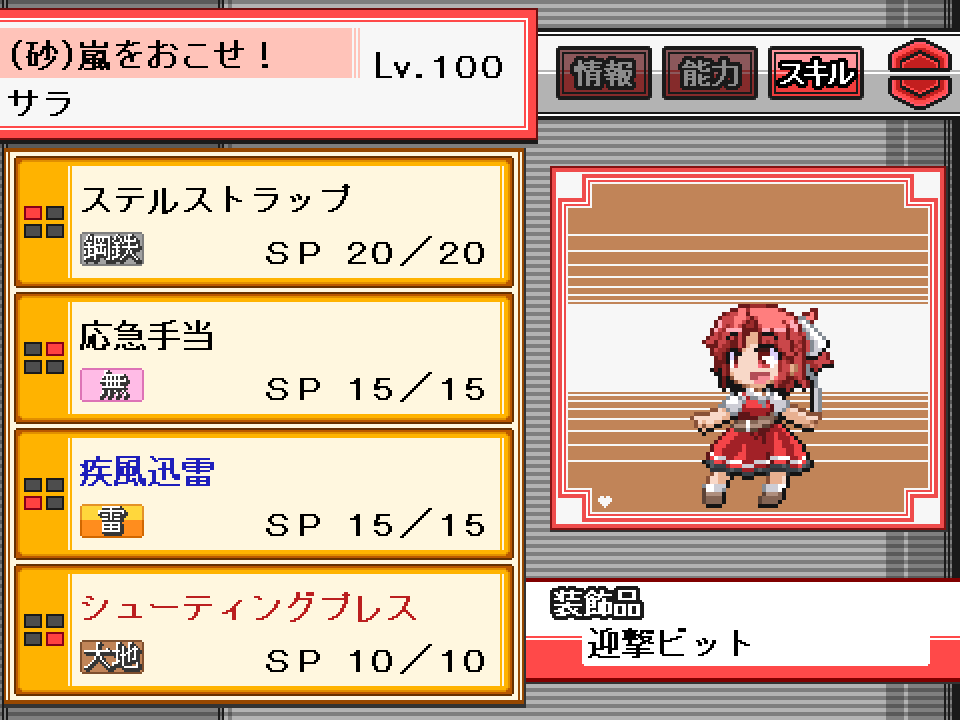Select the スキル tab
This screenshot has width=960, height=720.
point(816,73)
